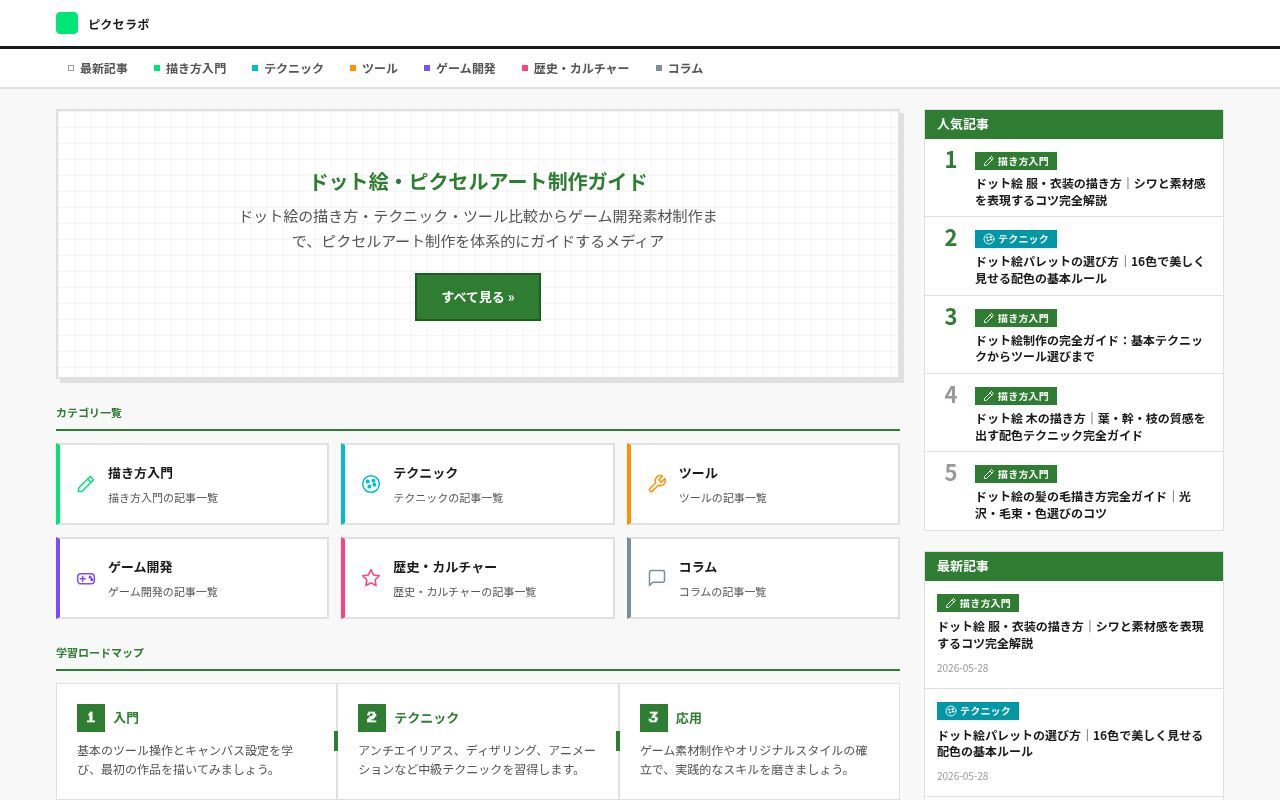
Task: Click rank number 4 in 人気記事
Action: click(x=951, y=395)
